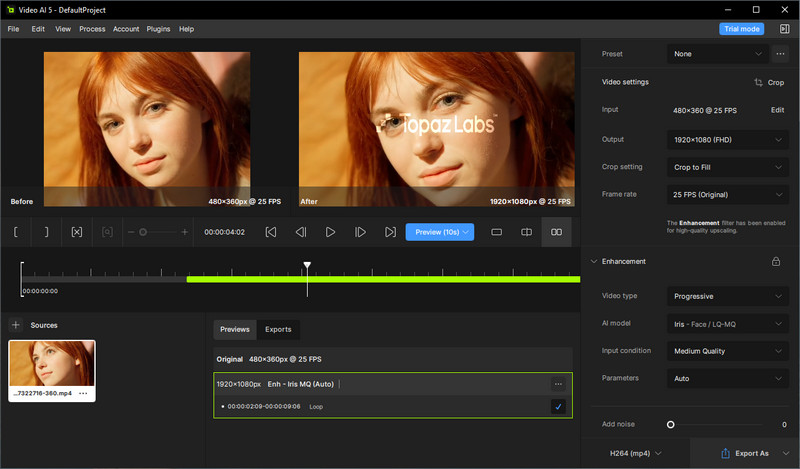The width and height of the screenshot is (800, 469).
Task: Open the Parameters Auto dropdown
Action: click(x=728, y=379)
